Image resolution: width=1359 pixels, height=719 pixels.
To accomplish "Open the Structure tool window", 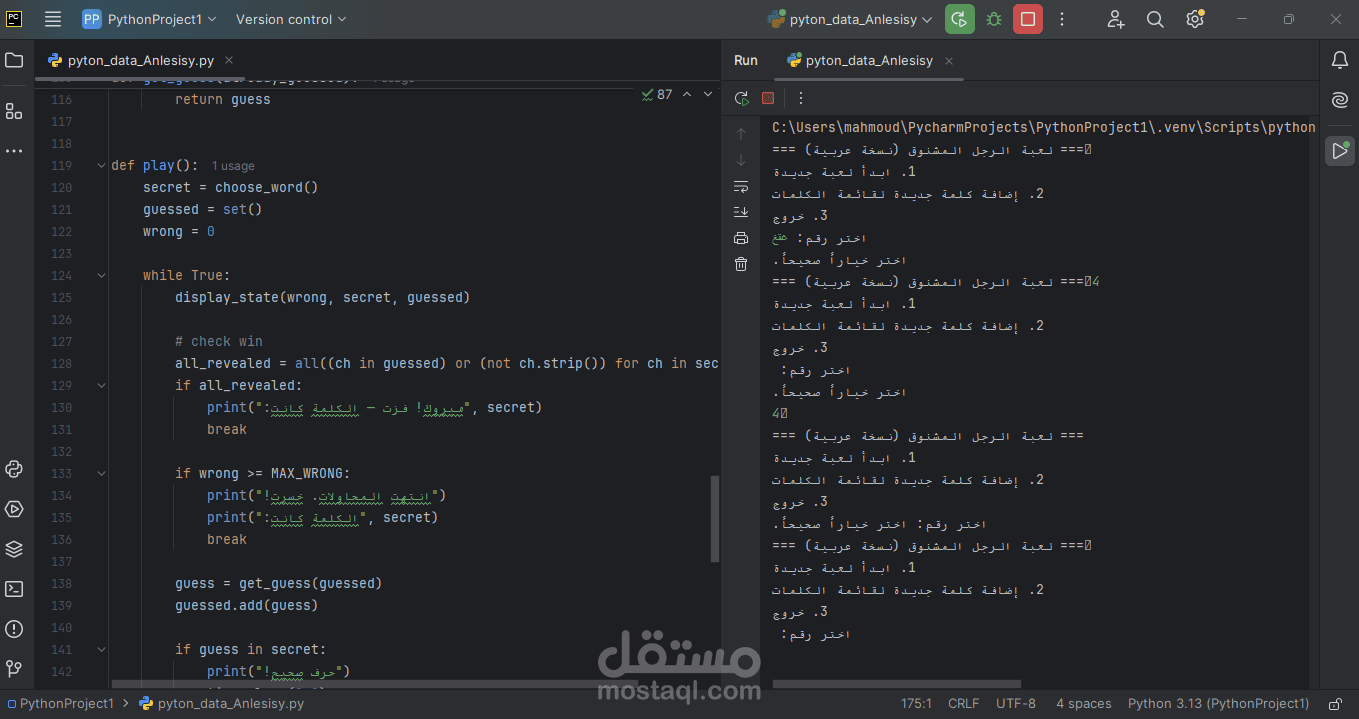I will 14,111.
